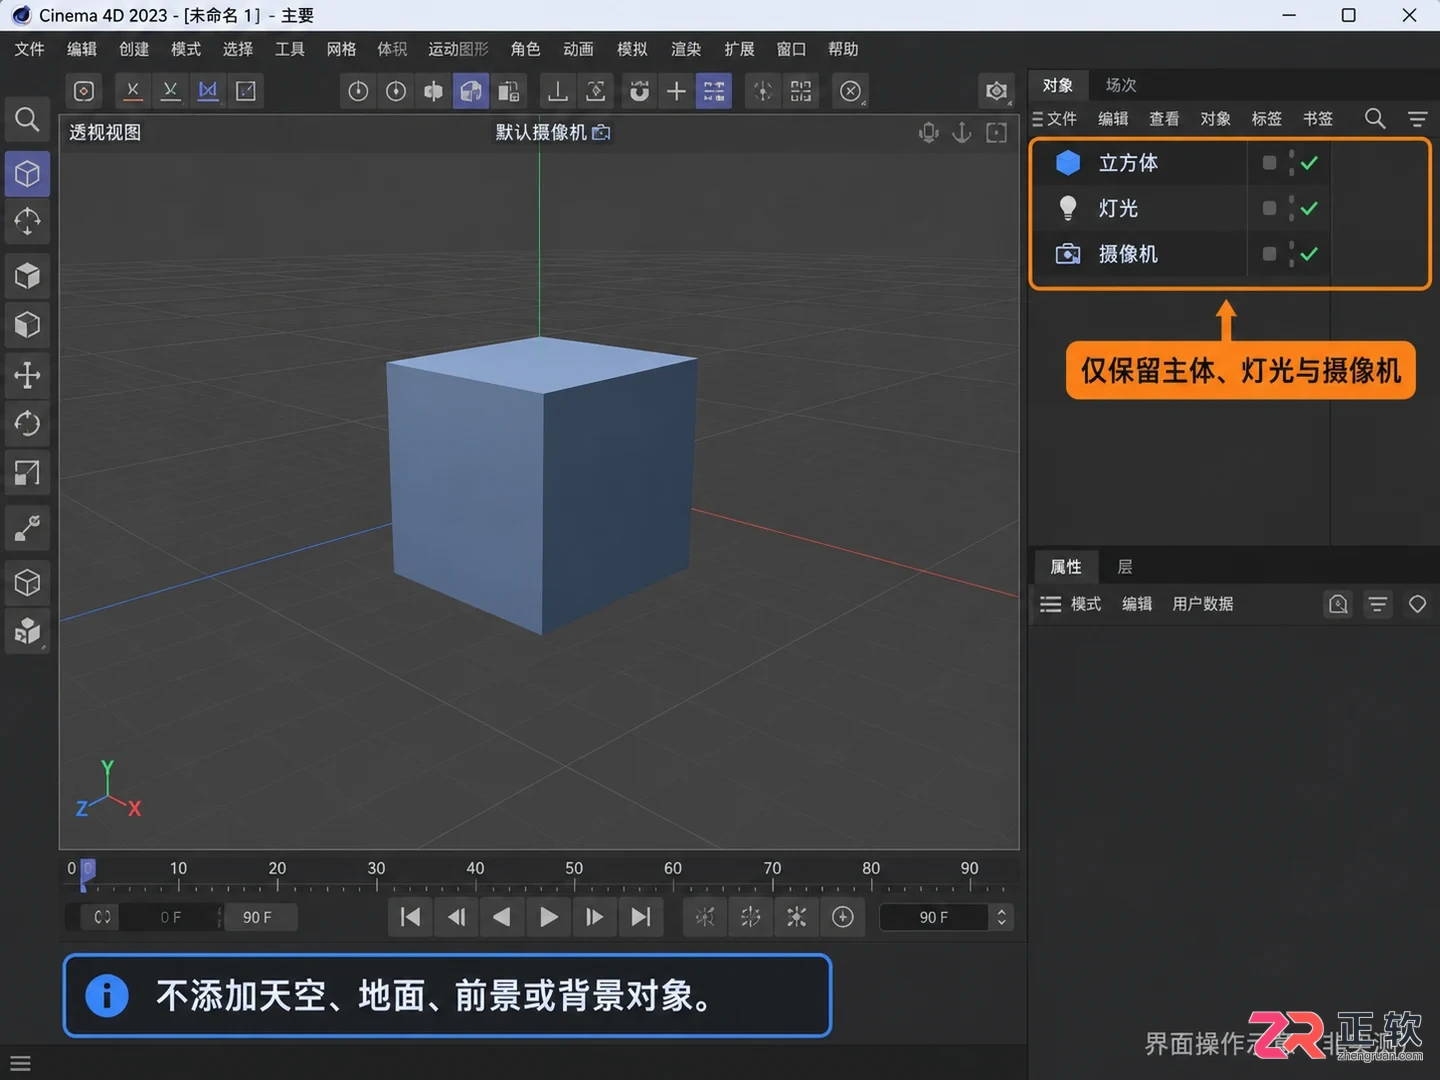
Task: Toggle the Y axis lock icon
Action: pyautogui.click(x=170, y=91)
